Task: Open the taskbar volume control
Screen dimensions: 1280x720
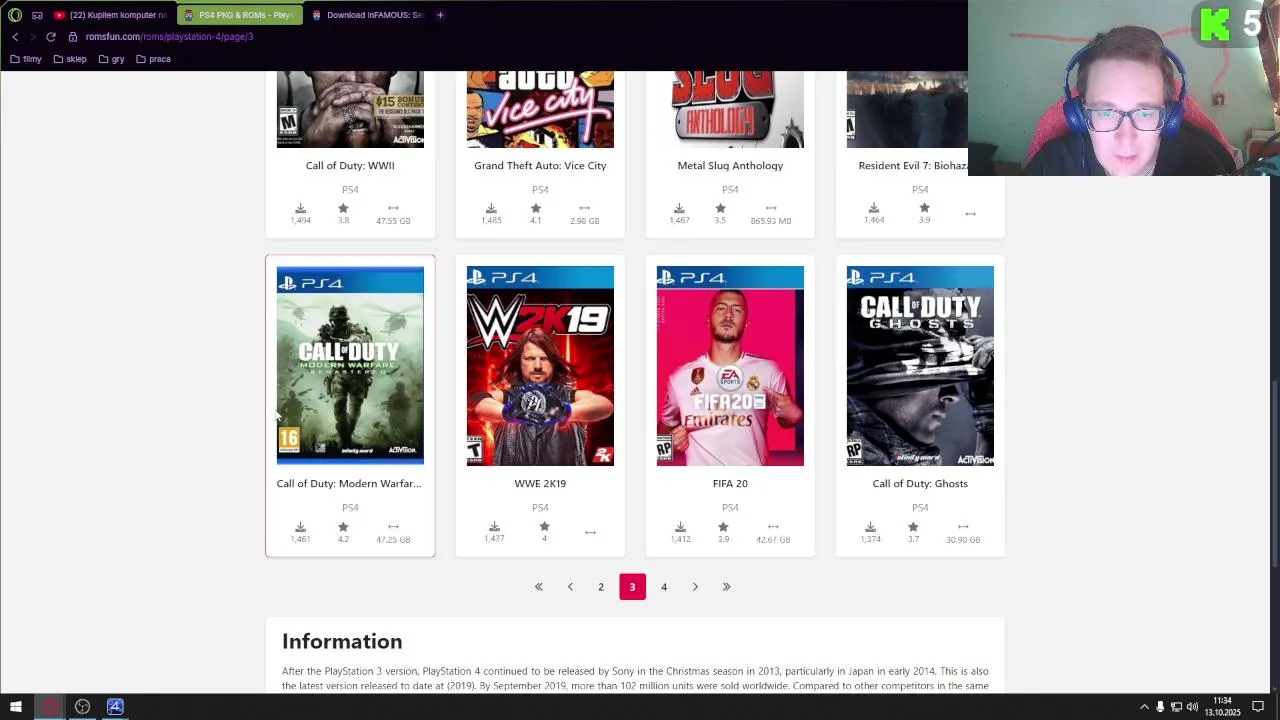Action: 1192,707
